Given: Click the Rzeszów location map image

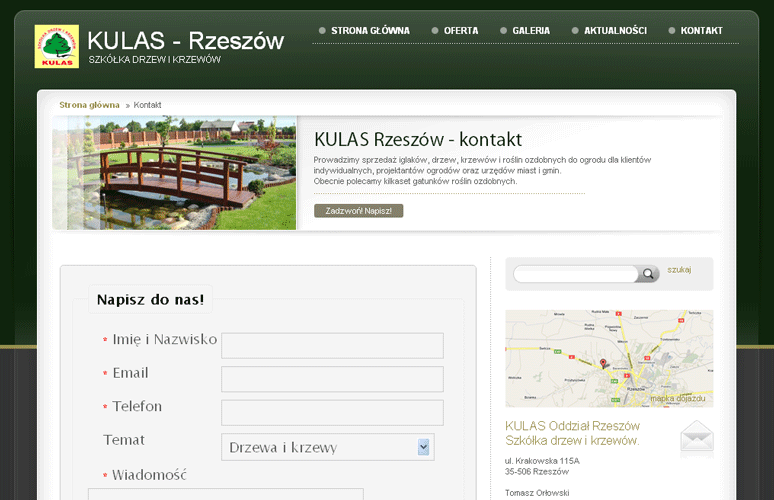Looking at the screenshot, I should pyautogui.click(x=609, y=358).
